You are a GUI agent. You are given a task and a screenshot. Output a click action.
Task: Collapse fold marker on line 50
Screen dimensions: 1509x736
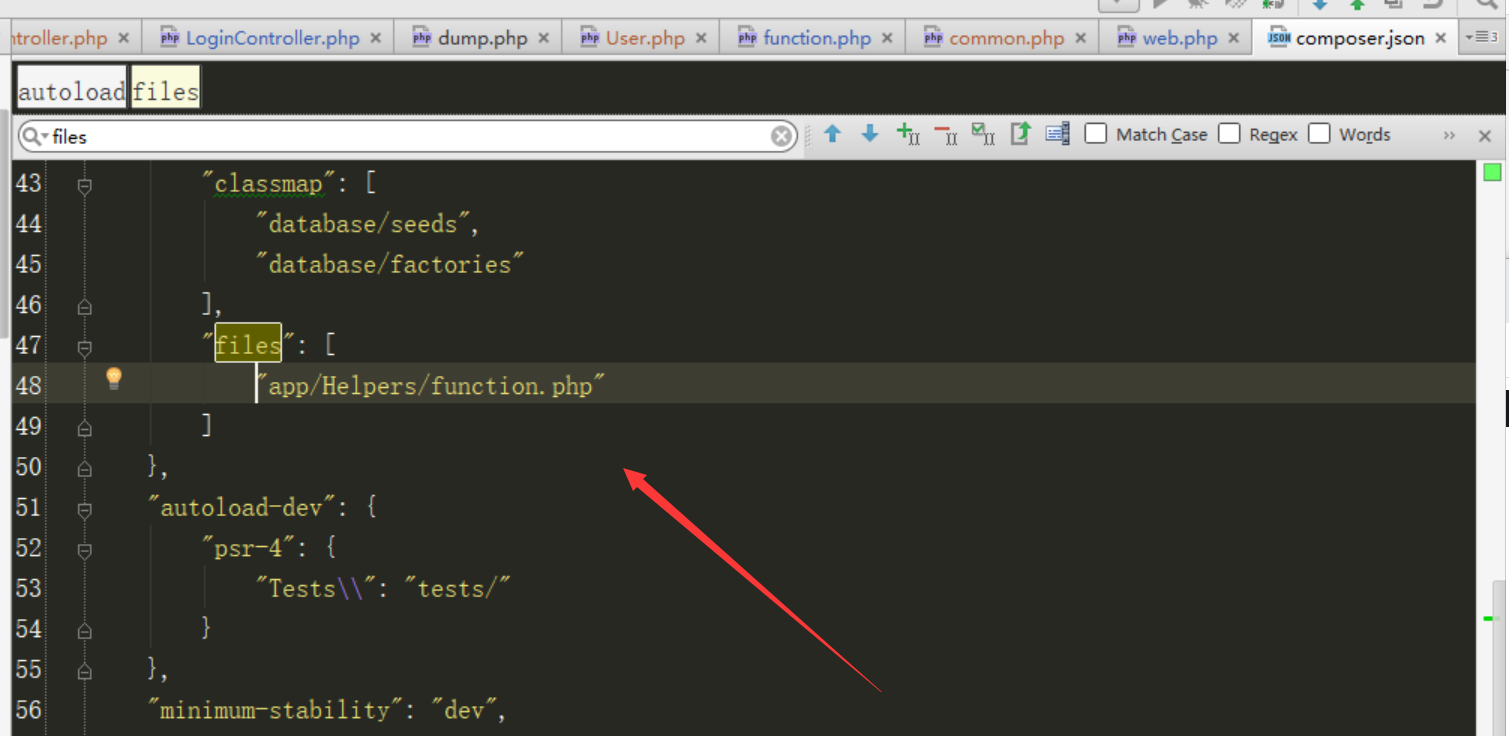pyautogui.click(x=85, y=468)
